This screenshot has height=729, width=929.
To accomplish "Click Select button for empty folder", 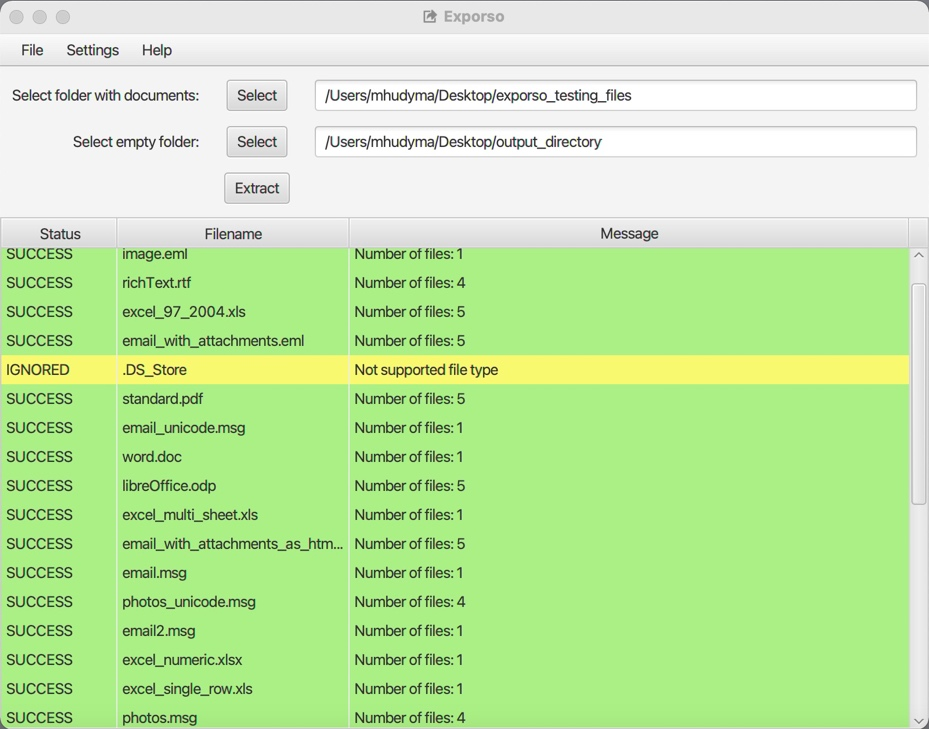I will 257,142.
